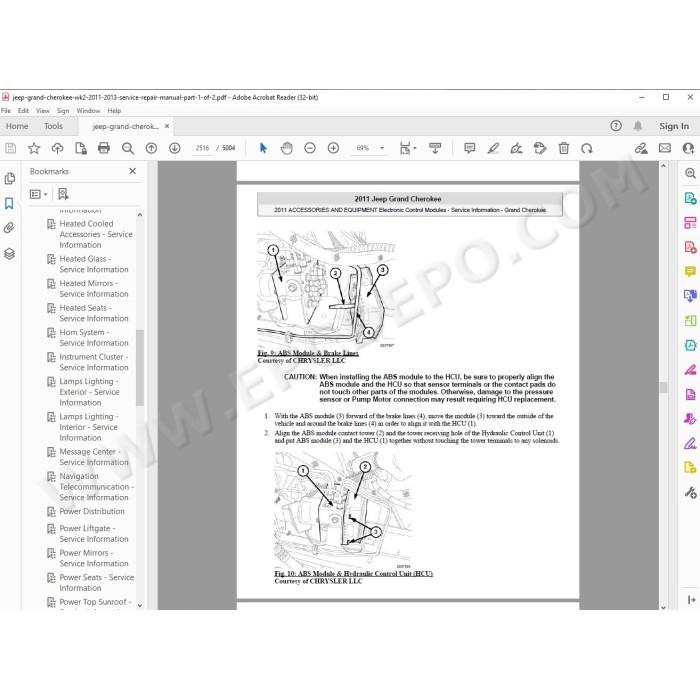This screenshot has height=700, width=700.
Task: Open the Power Mirrors bookmark
Action: 93,558
